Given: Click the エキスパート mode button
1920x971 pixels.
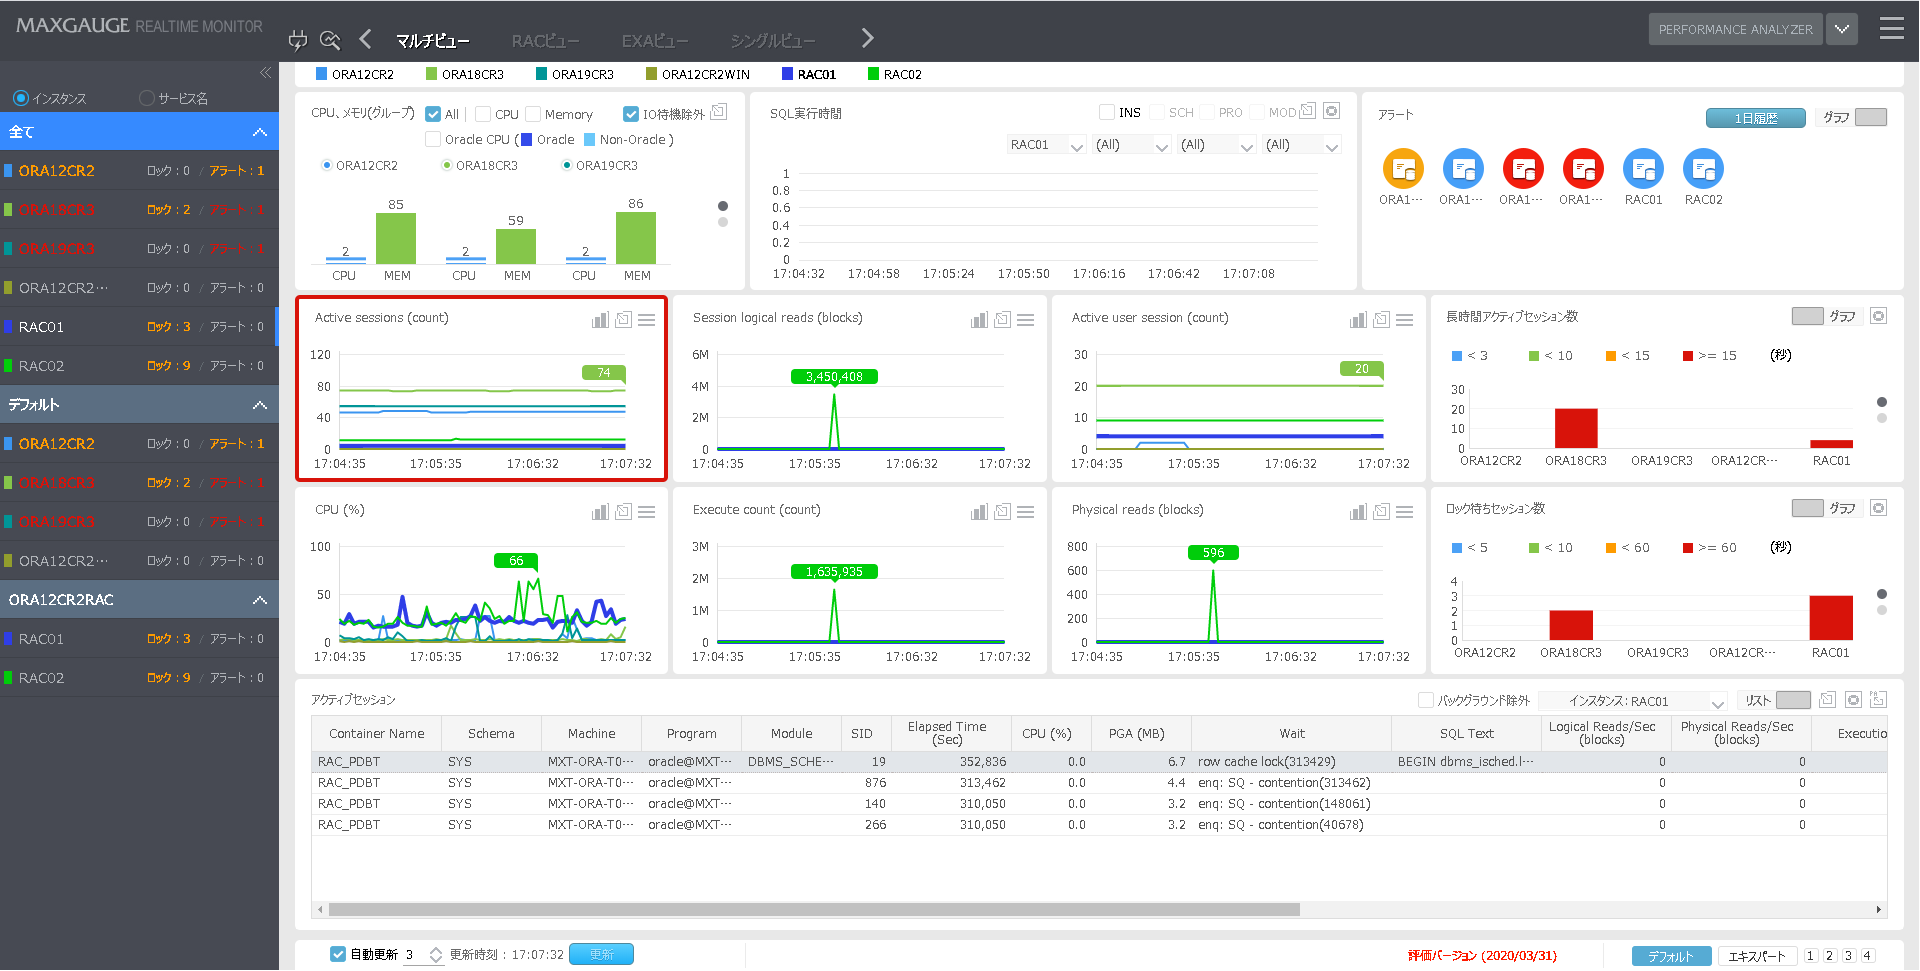Looking at the screenshot, I should click(x=1757, y=956).
